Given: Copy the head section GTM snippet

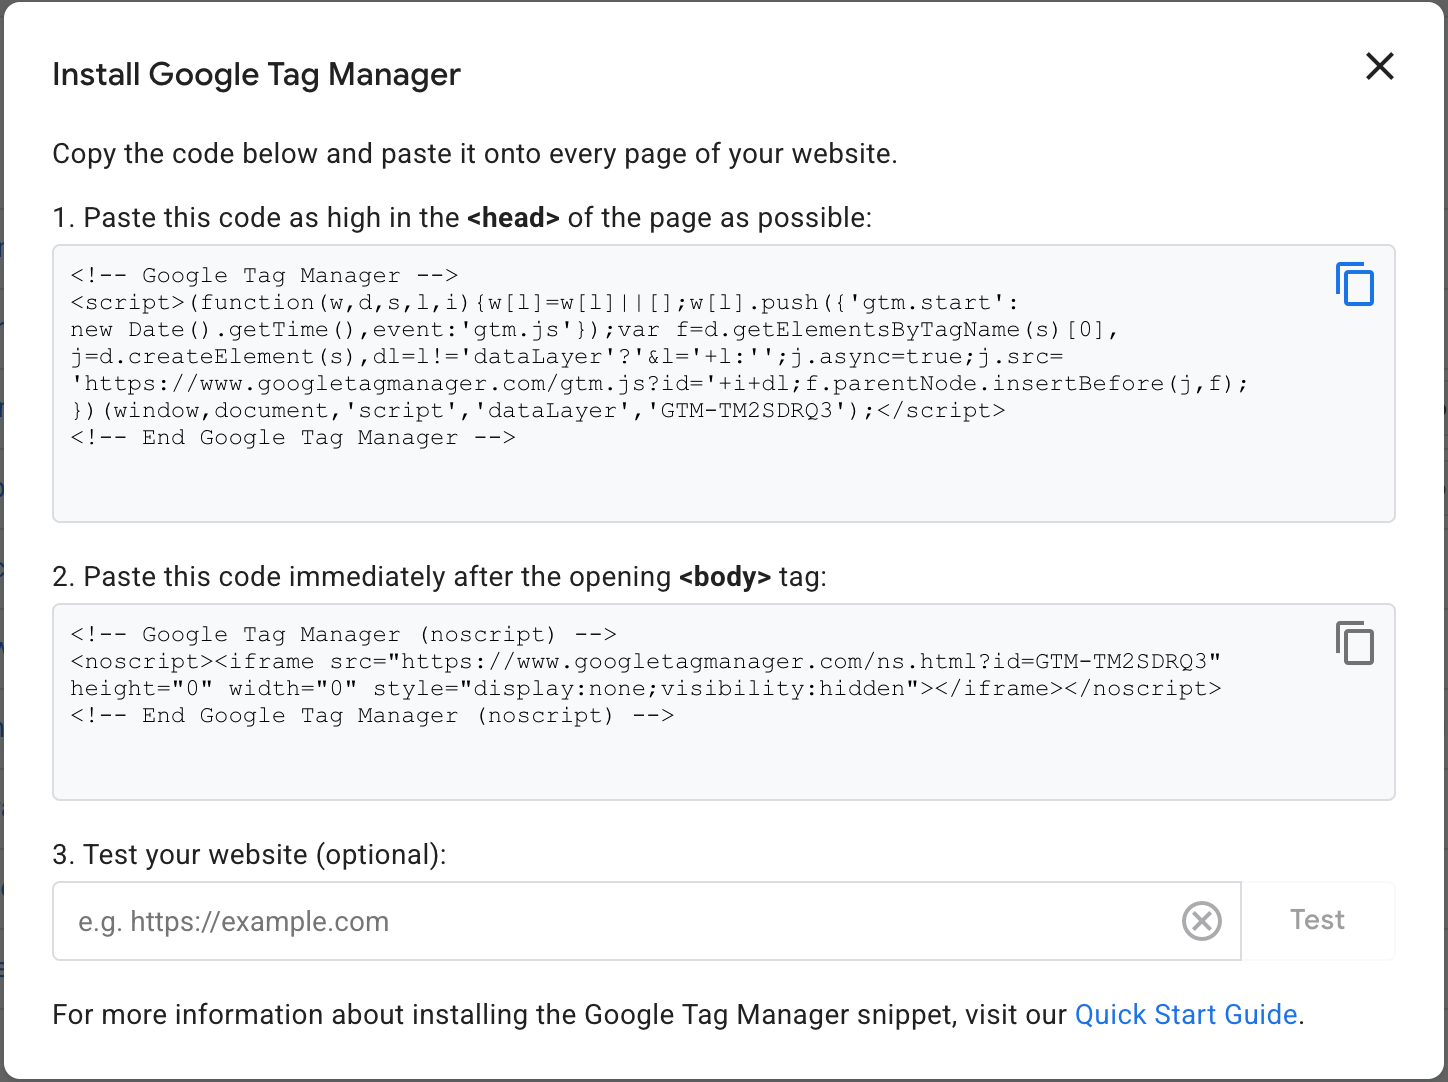Looking at the screenshot, I should (1355, 285).
